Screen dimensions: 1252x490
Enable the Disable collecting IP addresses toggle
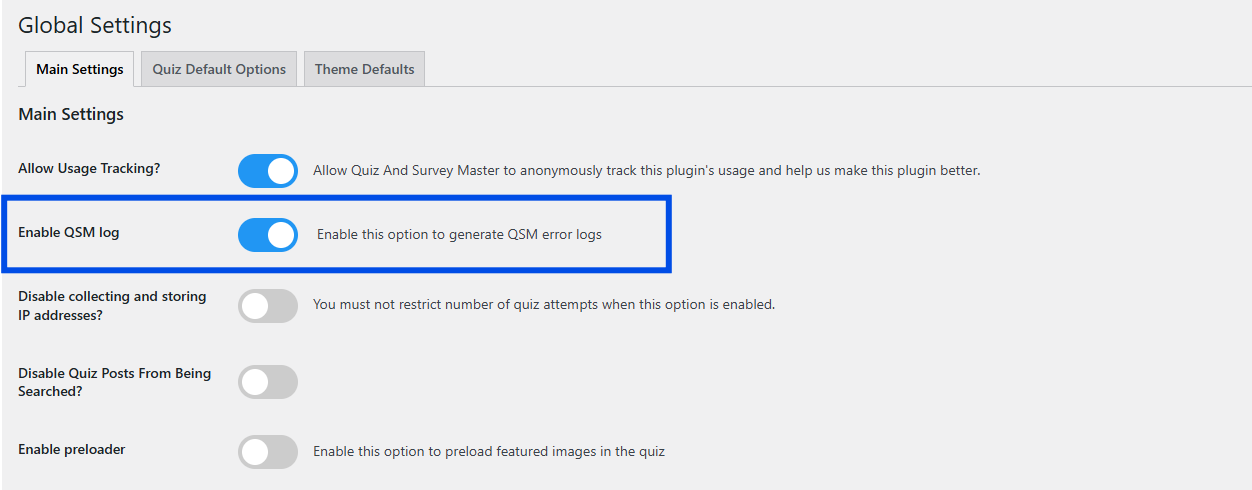tap(268, 306)
